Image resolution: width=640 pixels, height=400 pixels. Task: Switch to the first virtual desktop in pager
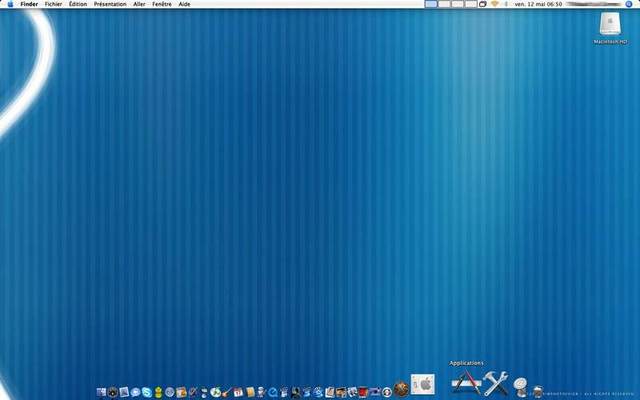coord(431,4)
